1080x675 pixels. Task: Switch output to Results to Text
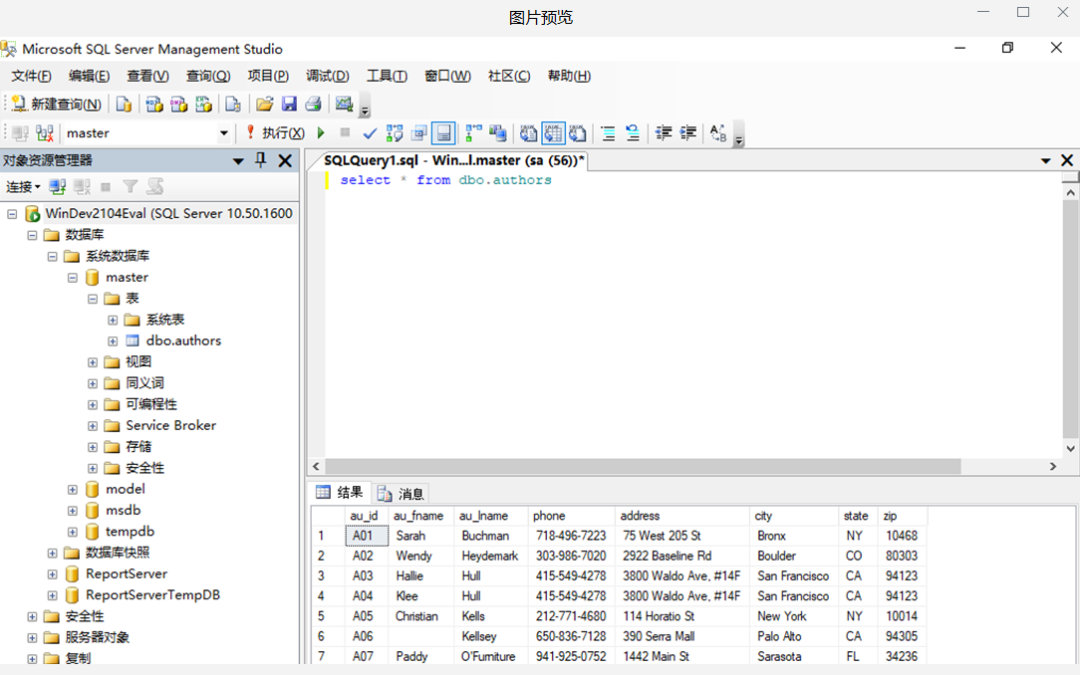point(528,133)
